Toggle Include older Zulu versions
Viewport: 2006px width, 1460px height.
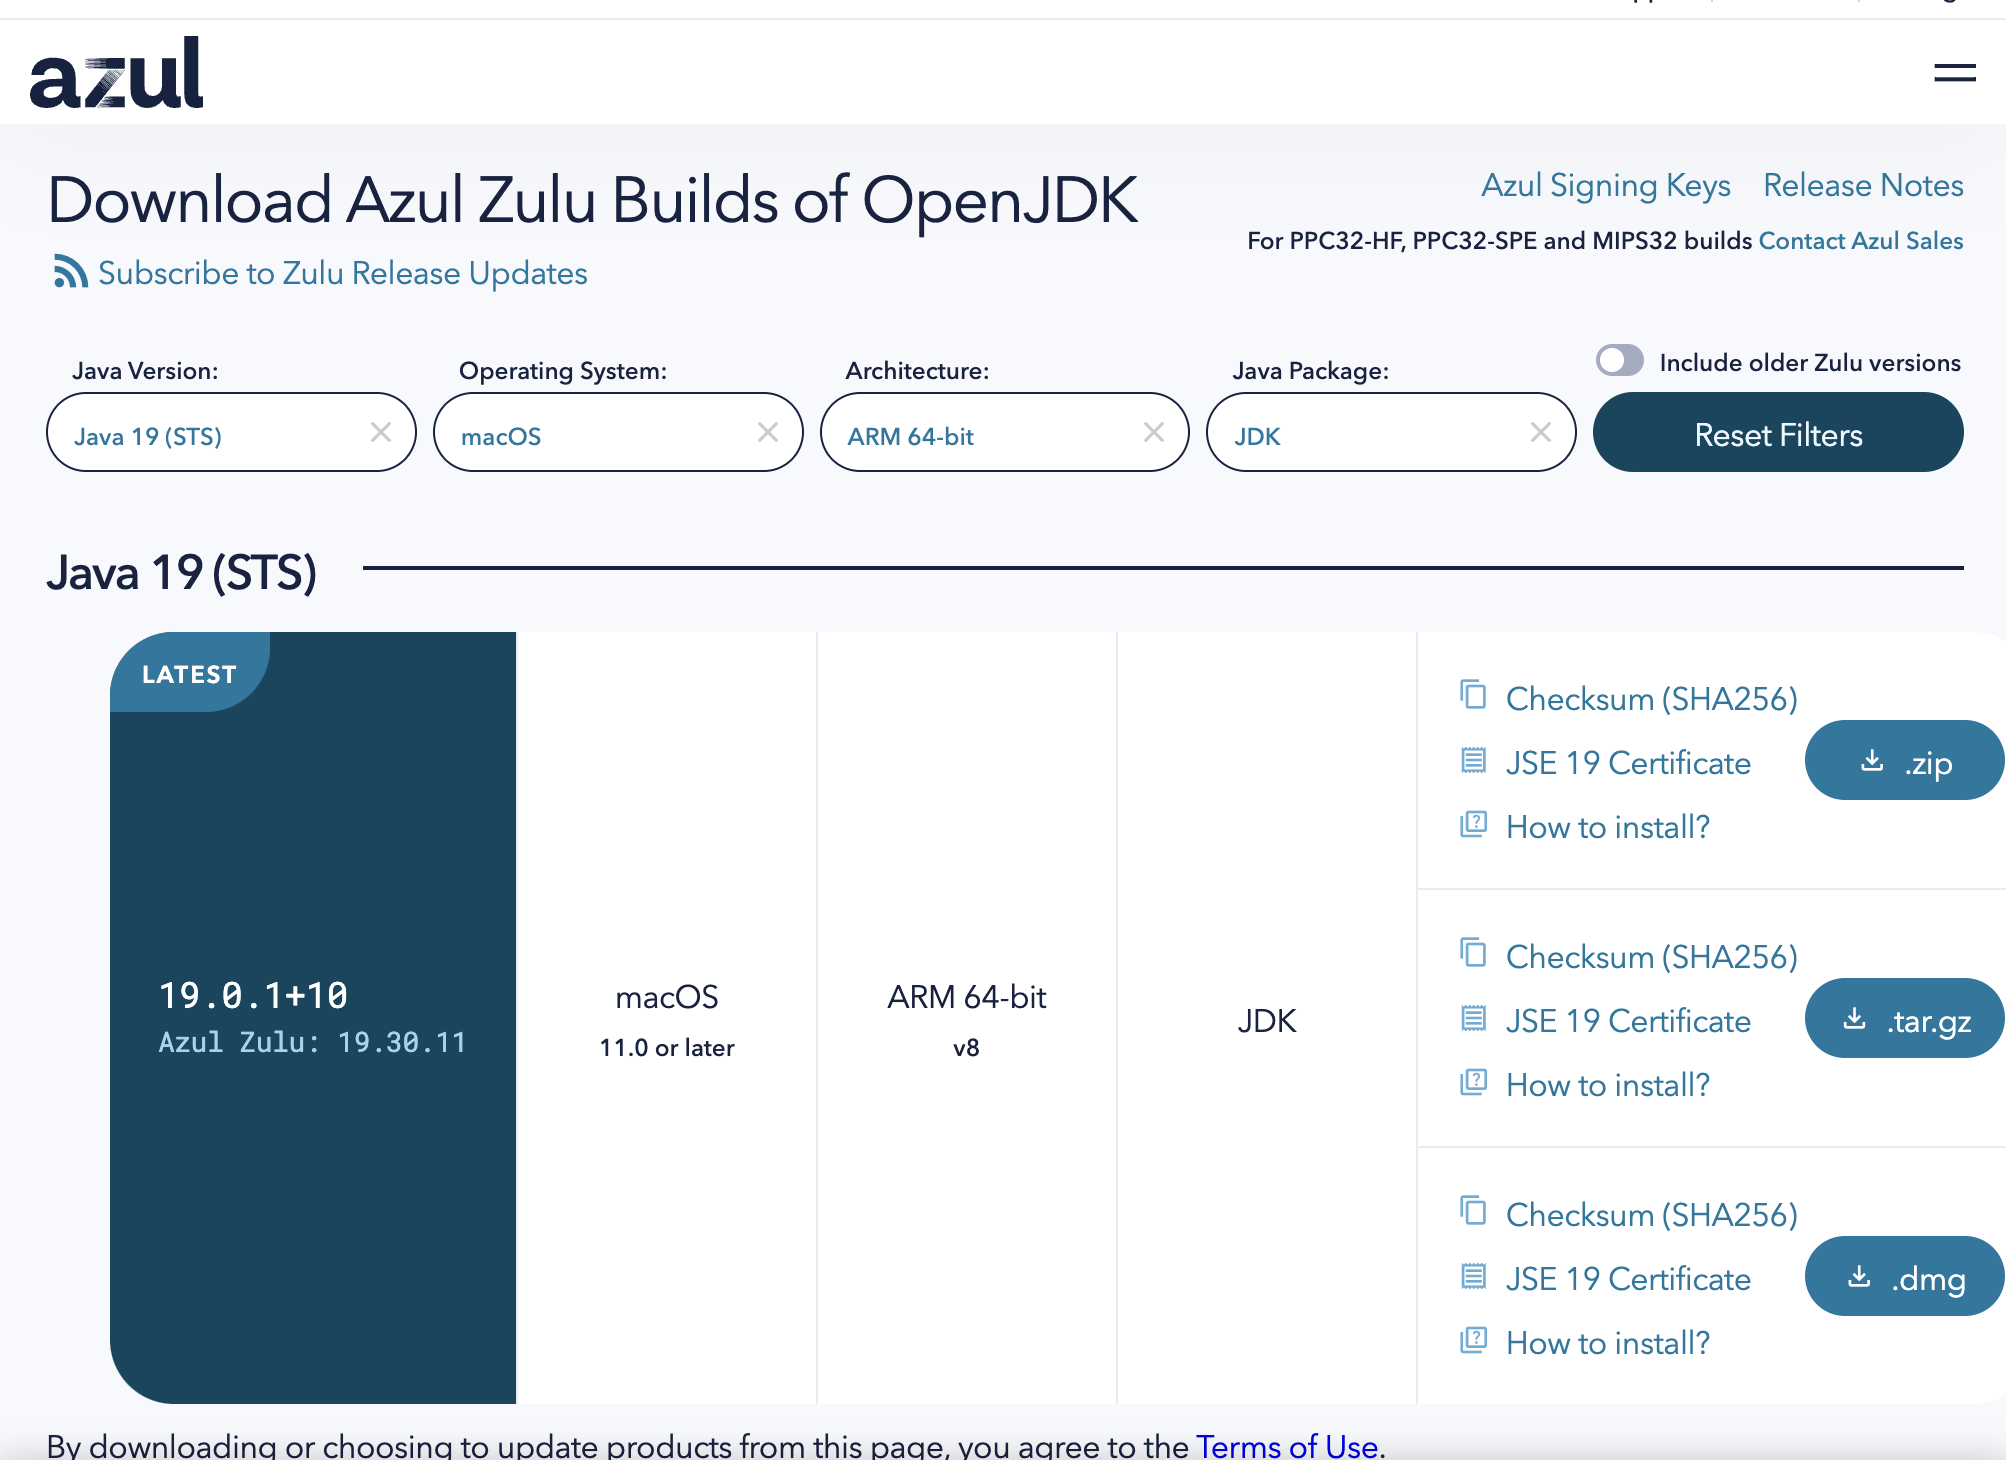(x=1619, y=361)
